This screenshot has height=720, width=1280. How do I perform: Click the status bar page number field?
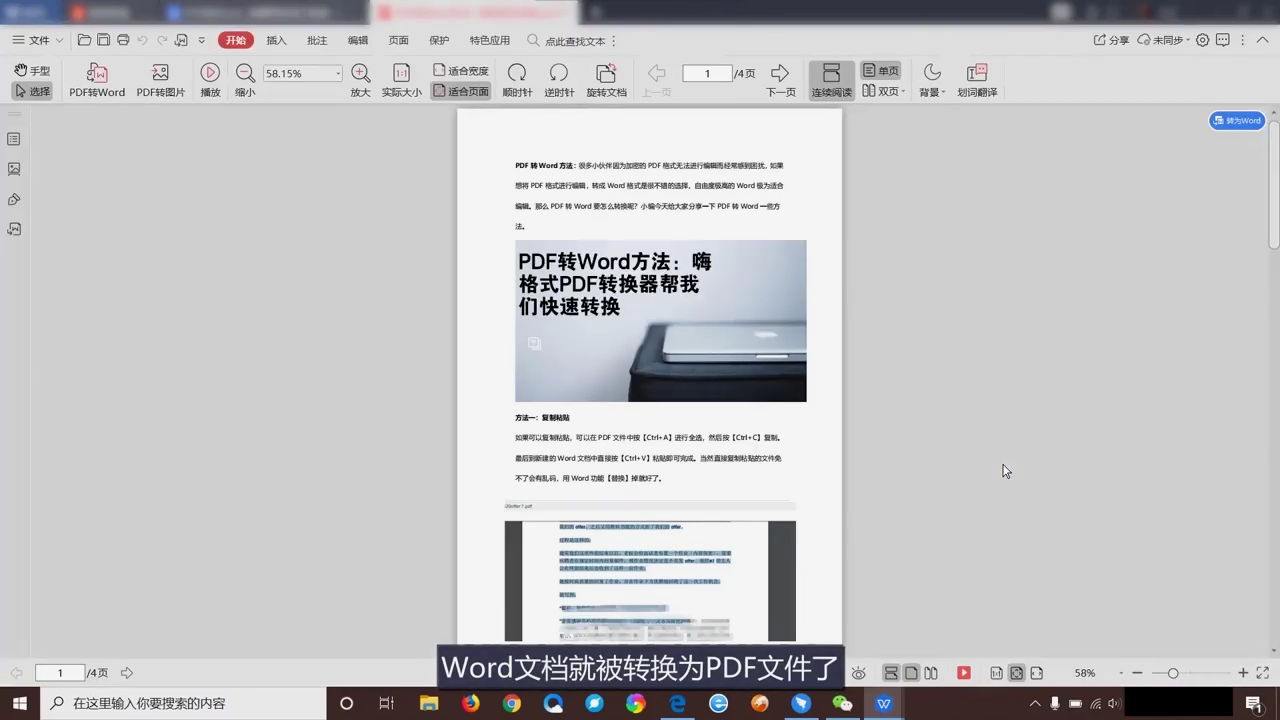pyautogui.click(x=60, y=673)
